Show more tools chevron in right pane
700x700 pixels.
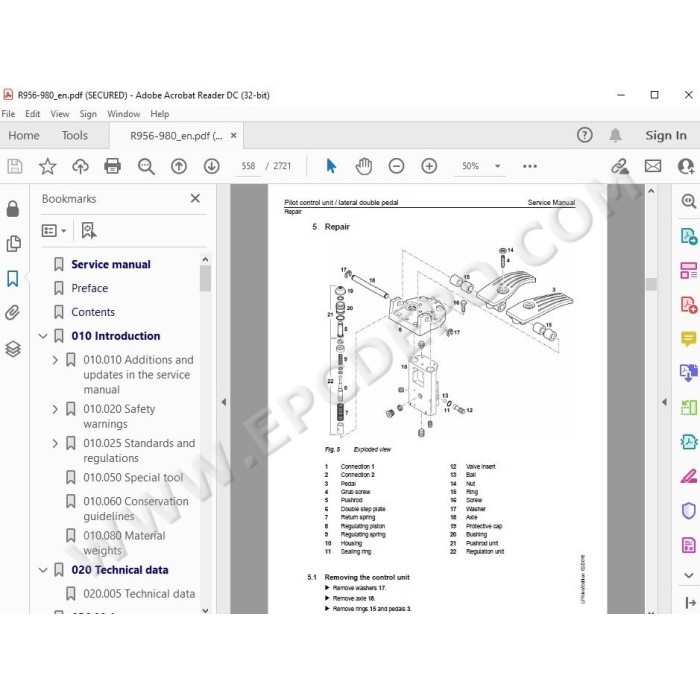click(688, 575)
